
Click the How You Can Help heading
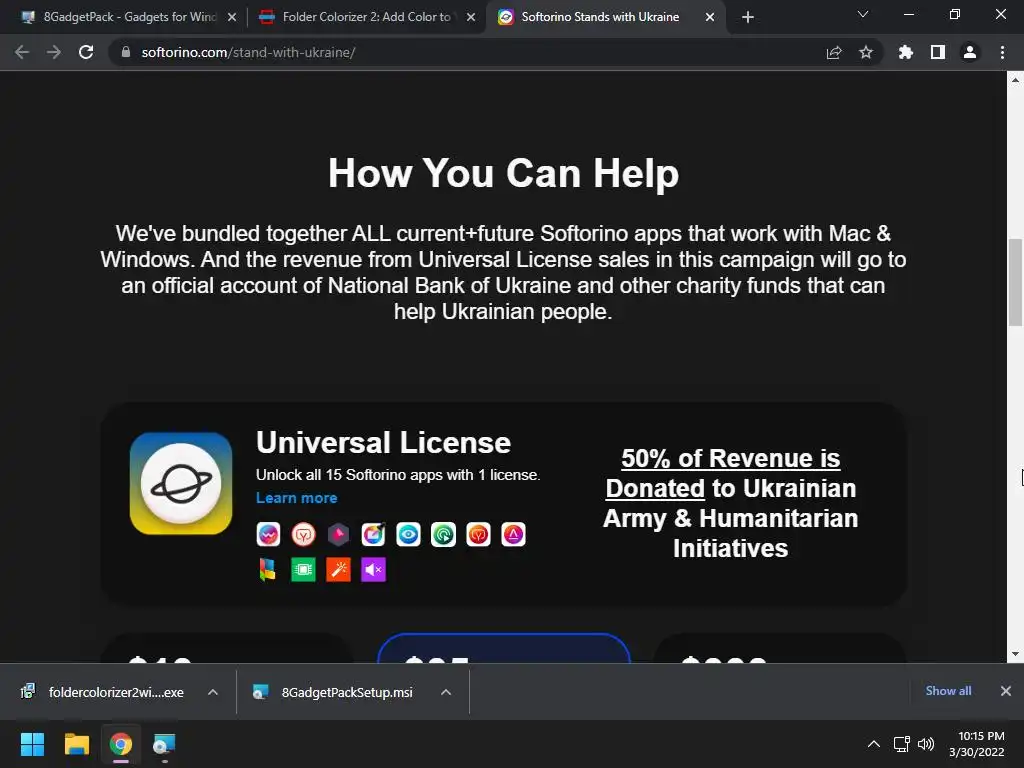pos(504,174)
